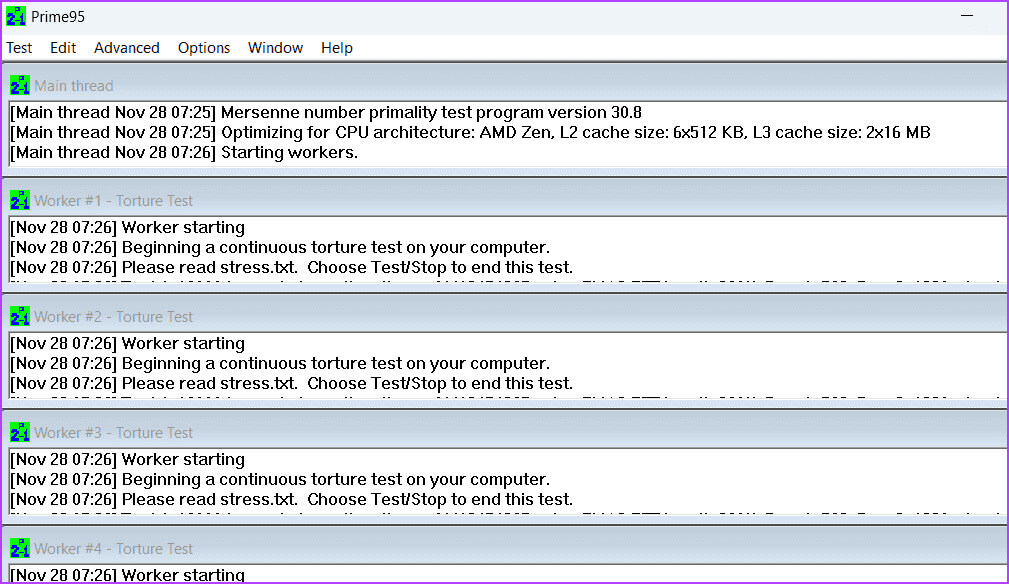Click the Prime95 application icon in title bar
Screen dimensions: 1009x584
point(16,16)
